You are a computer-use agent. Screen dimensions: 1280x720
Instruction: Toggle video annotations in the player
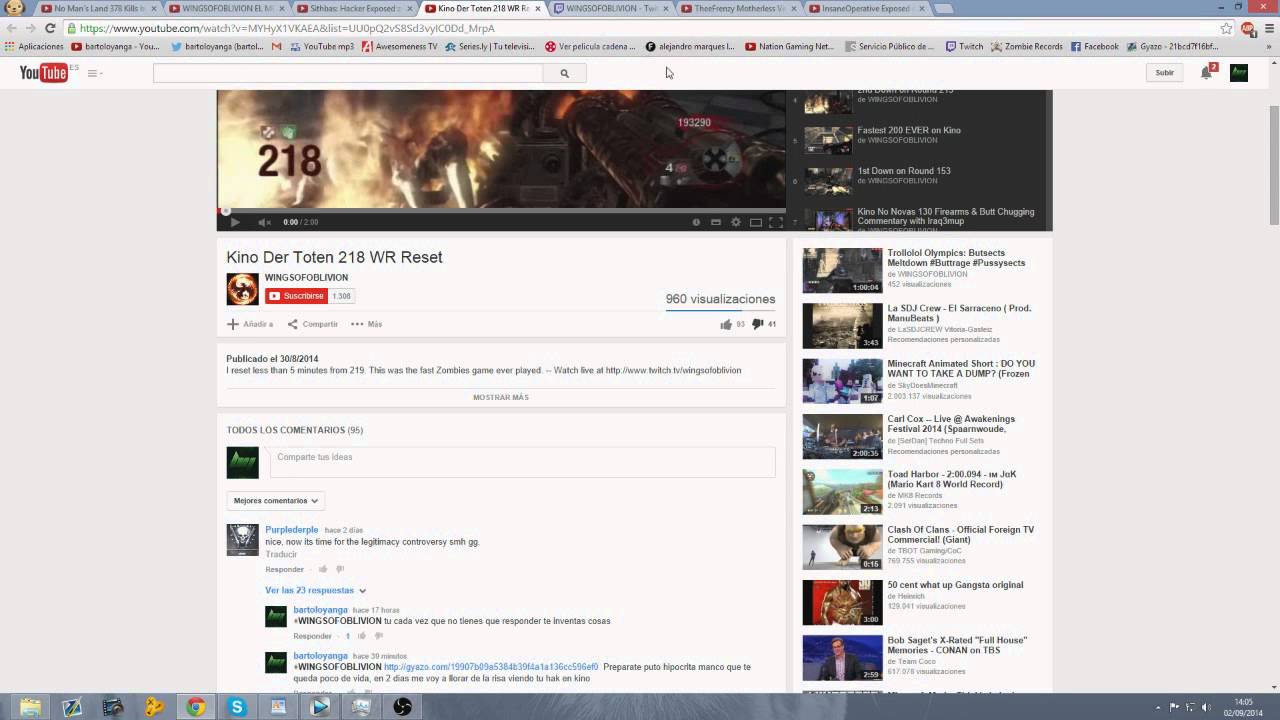[x=696, y=222]
